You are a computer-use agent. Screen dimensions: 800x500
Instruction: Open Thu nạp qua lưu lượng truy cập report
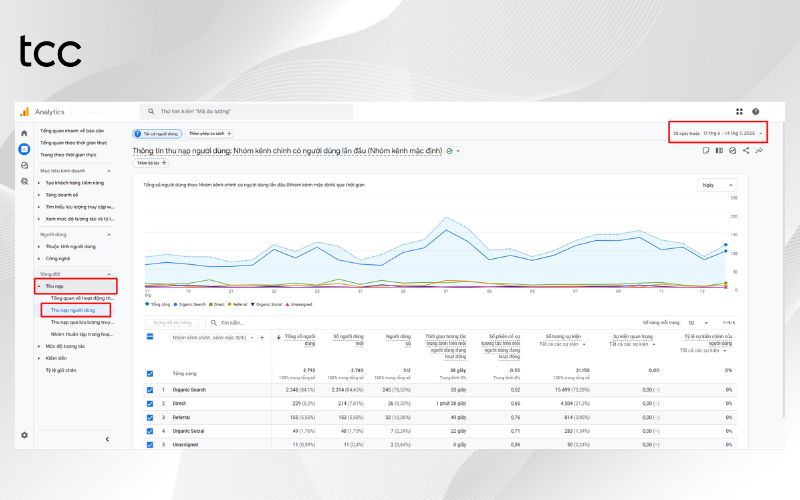click(82, 322)
